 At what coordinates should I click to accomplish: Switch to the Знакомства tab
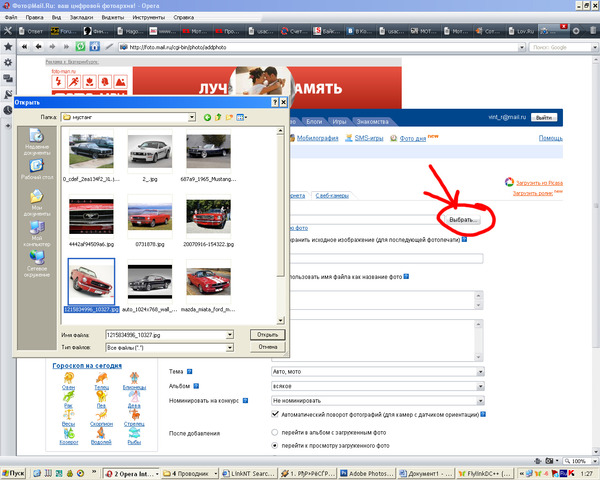coord(372,121)
